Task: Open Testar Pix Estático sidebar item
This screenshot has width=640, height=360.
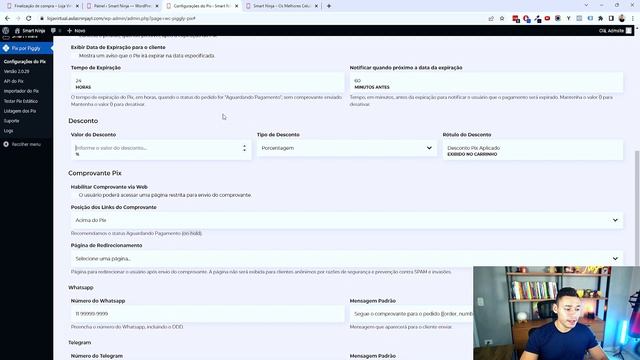Action: pyautogui.click(x=21, y=101)
